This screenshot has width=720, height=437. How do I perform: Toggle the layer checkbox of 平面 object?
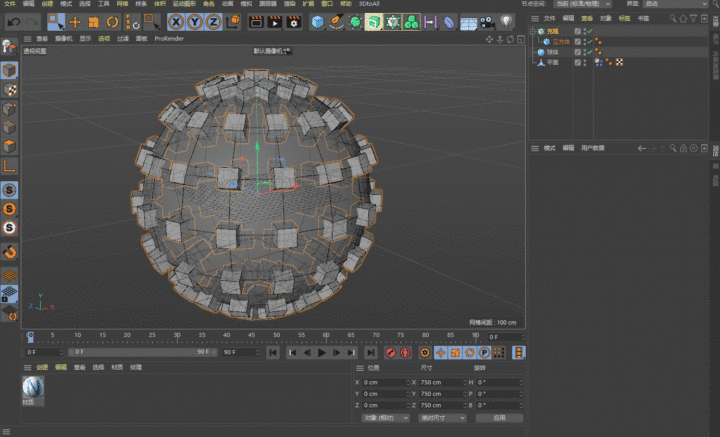coord(578,62)
